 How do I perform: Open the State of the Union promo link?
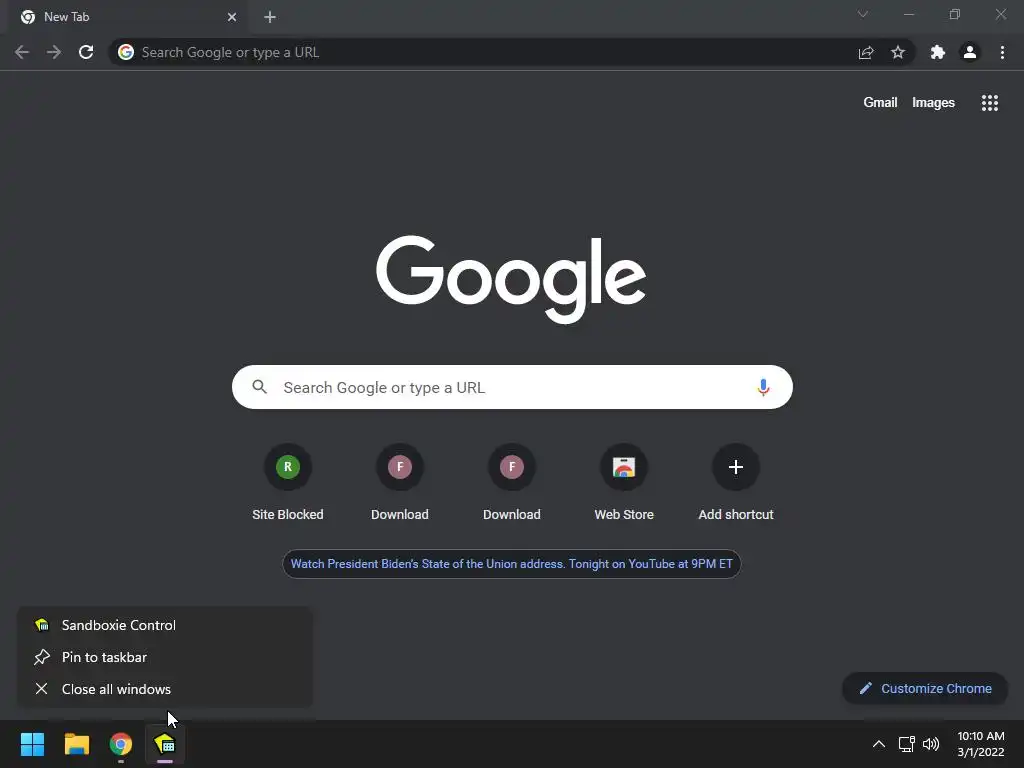(511, 564)
